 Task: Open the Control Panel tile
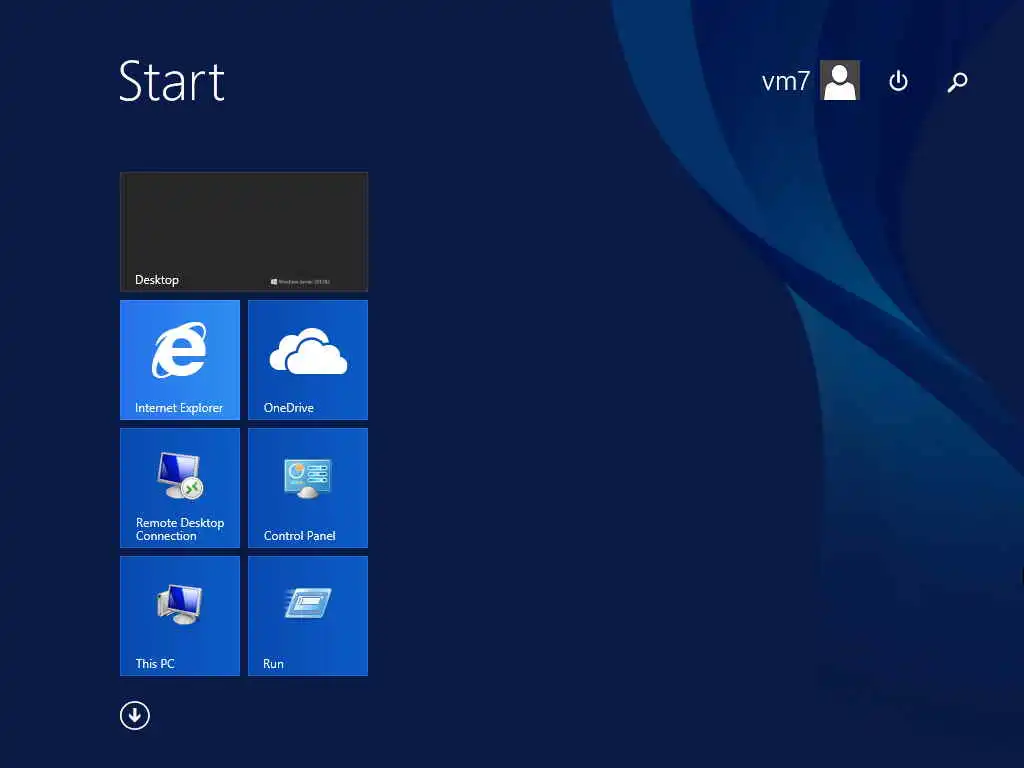click(308, 488)
